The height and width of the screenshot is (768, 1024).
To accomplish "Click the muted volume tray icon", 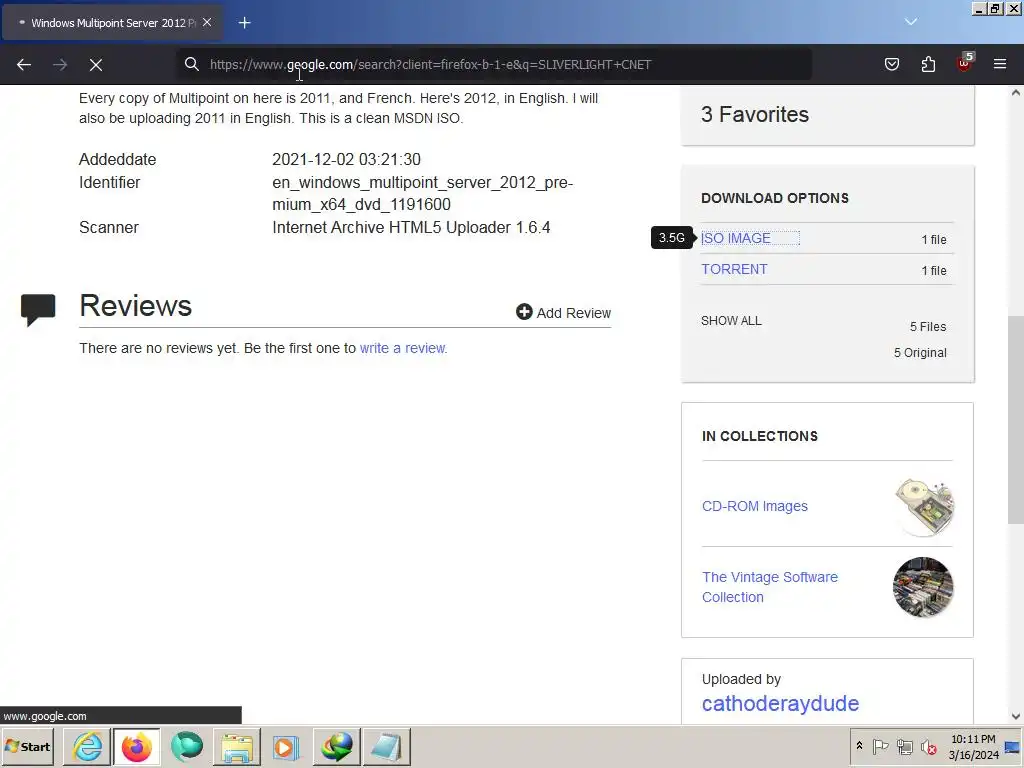I will click(928, 746).
